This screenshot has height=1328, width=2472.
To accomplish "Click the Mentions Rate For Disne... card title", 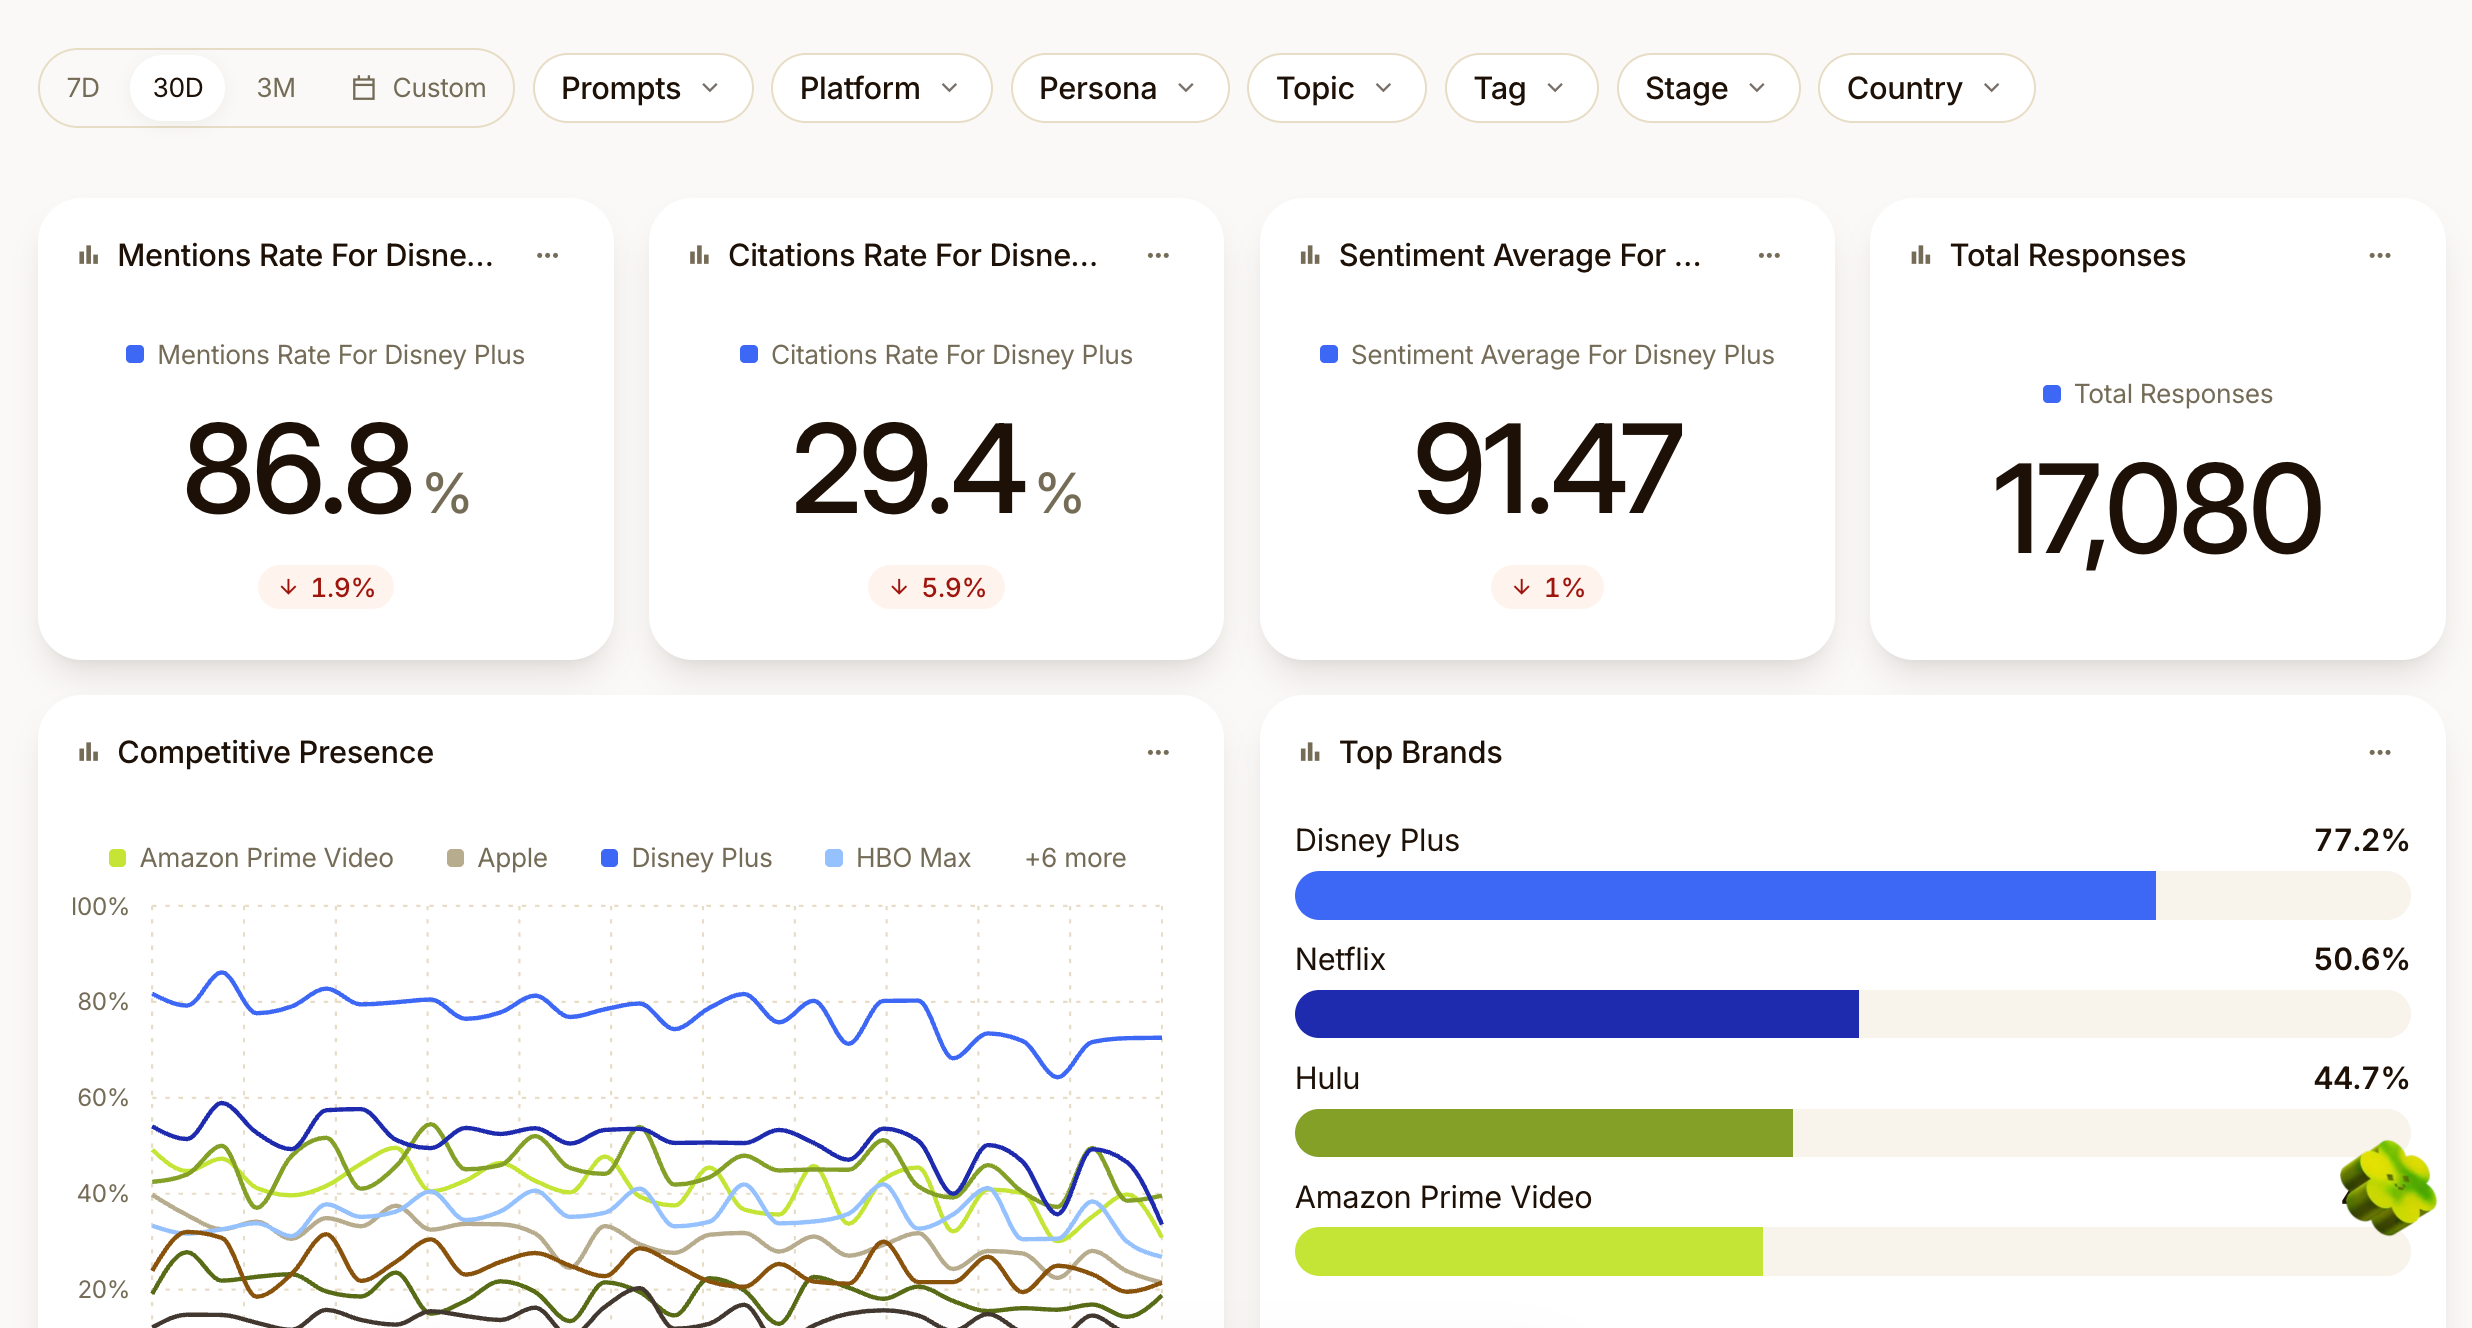I will pos(305,256).
